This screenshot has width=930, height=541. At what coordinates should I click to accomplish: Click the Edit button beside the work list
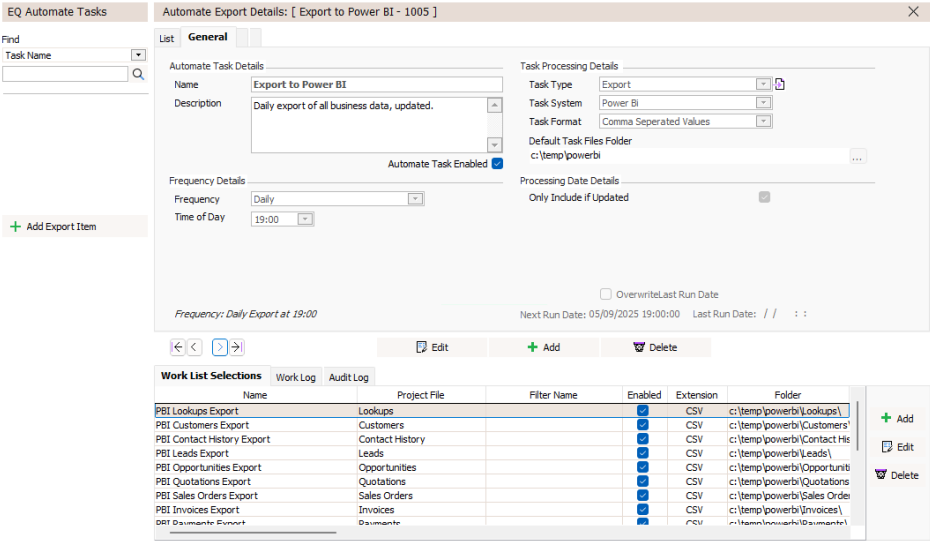[897, 447]
